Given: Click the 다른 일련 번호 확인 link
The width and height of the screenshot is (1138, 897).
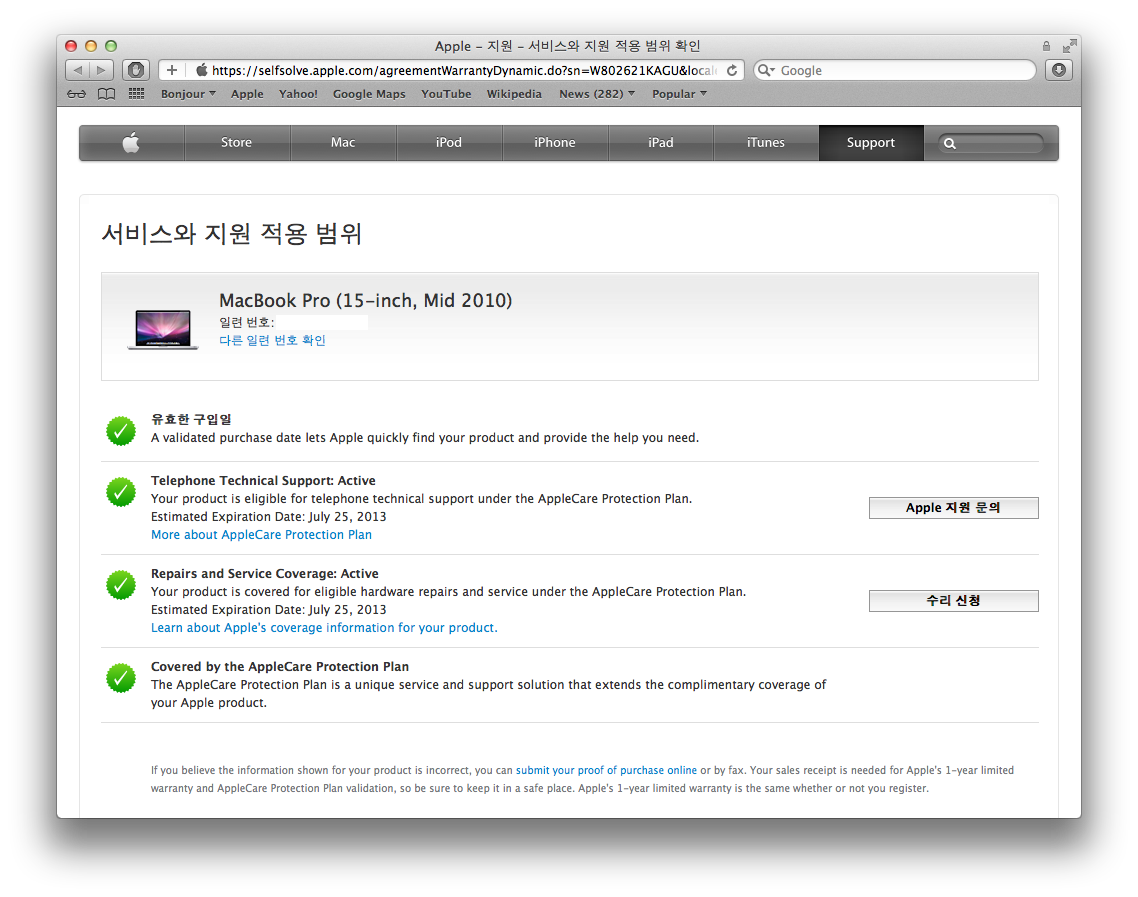Looking at the screenshot, I should (272, 340).
